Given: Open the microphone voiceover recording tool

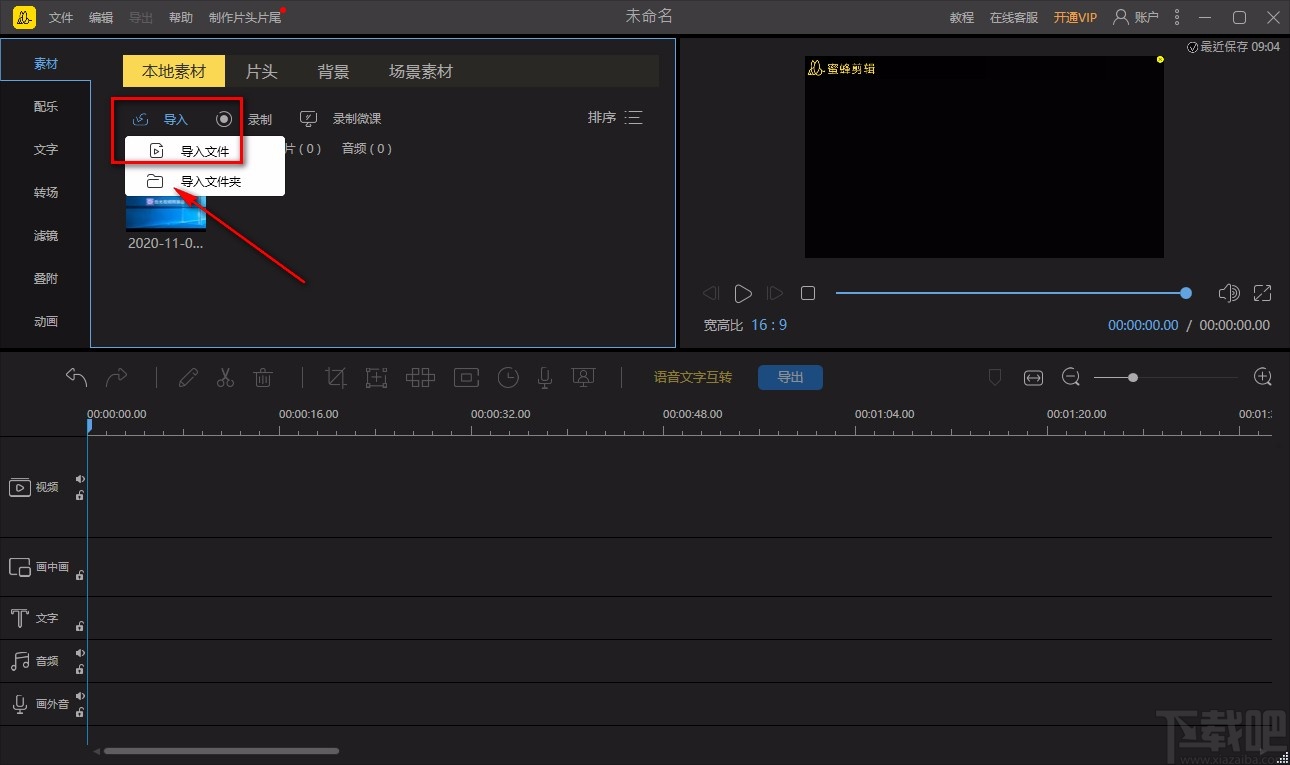Looking at the screenshot, I should coord(544,377).
